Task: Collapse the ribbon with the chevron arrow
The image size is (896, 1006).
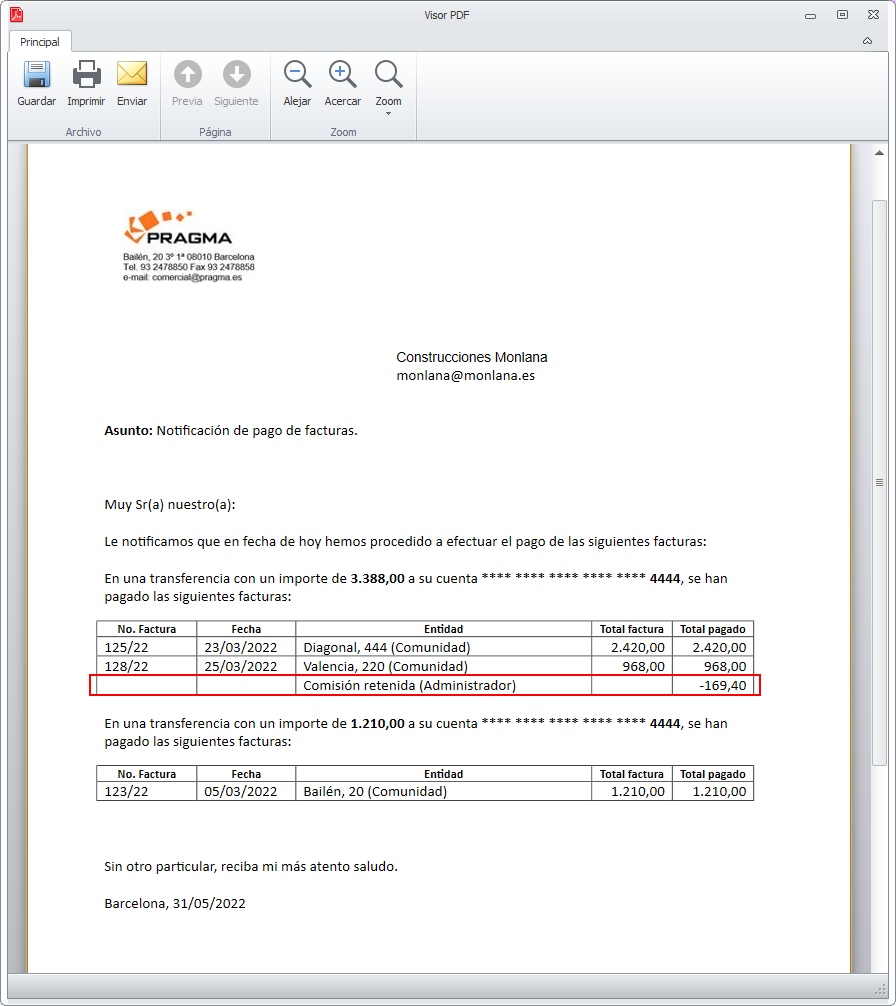Action: (867, 41)
